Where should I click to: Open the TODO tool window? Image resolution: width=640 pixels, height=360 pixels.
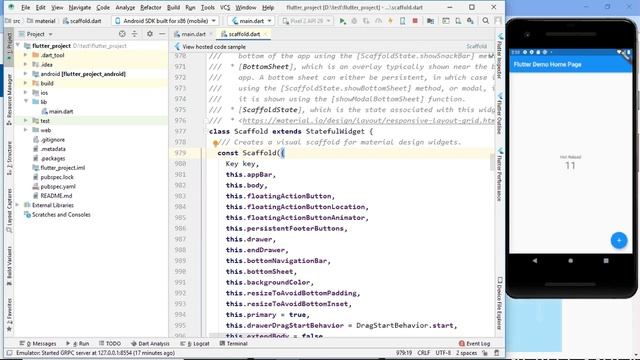(110, 344)
